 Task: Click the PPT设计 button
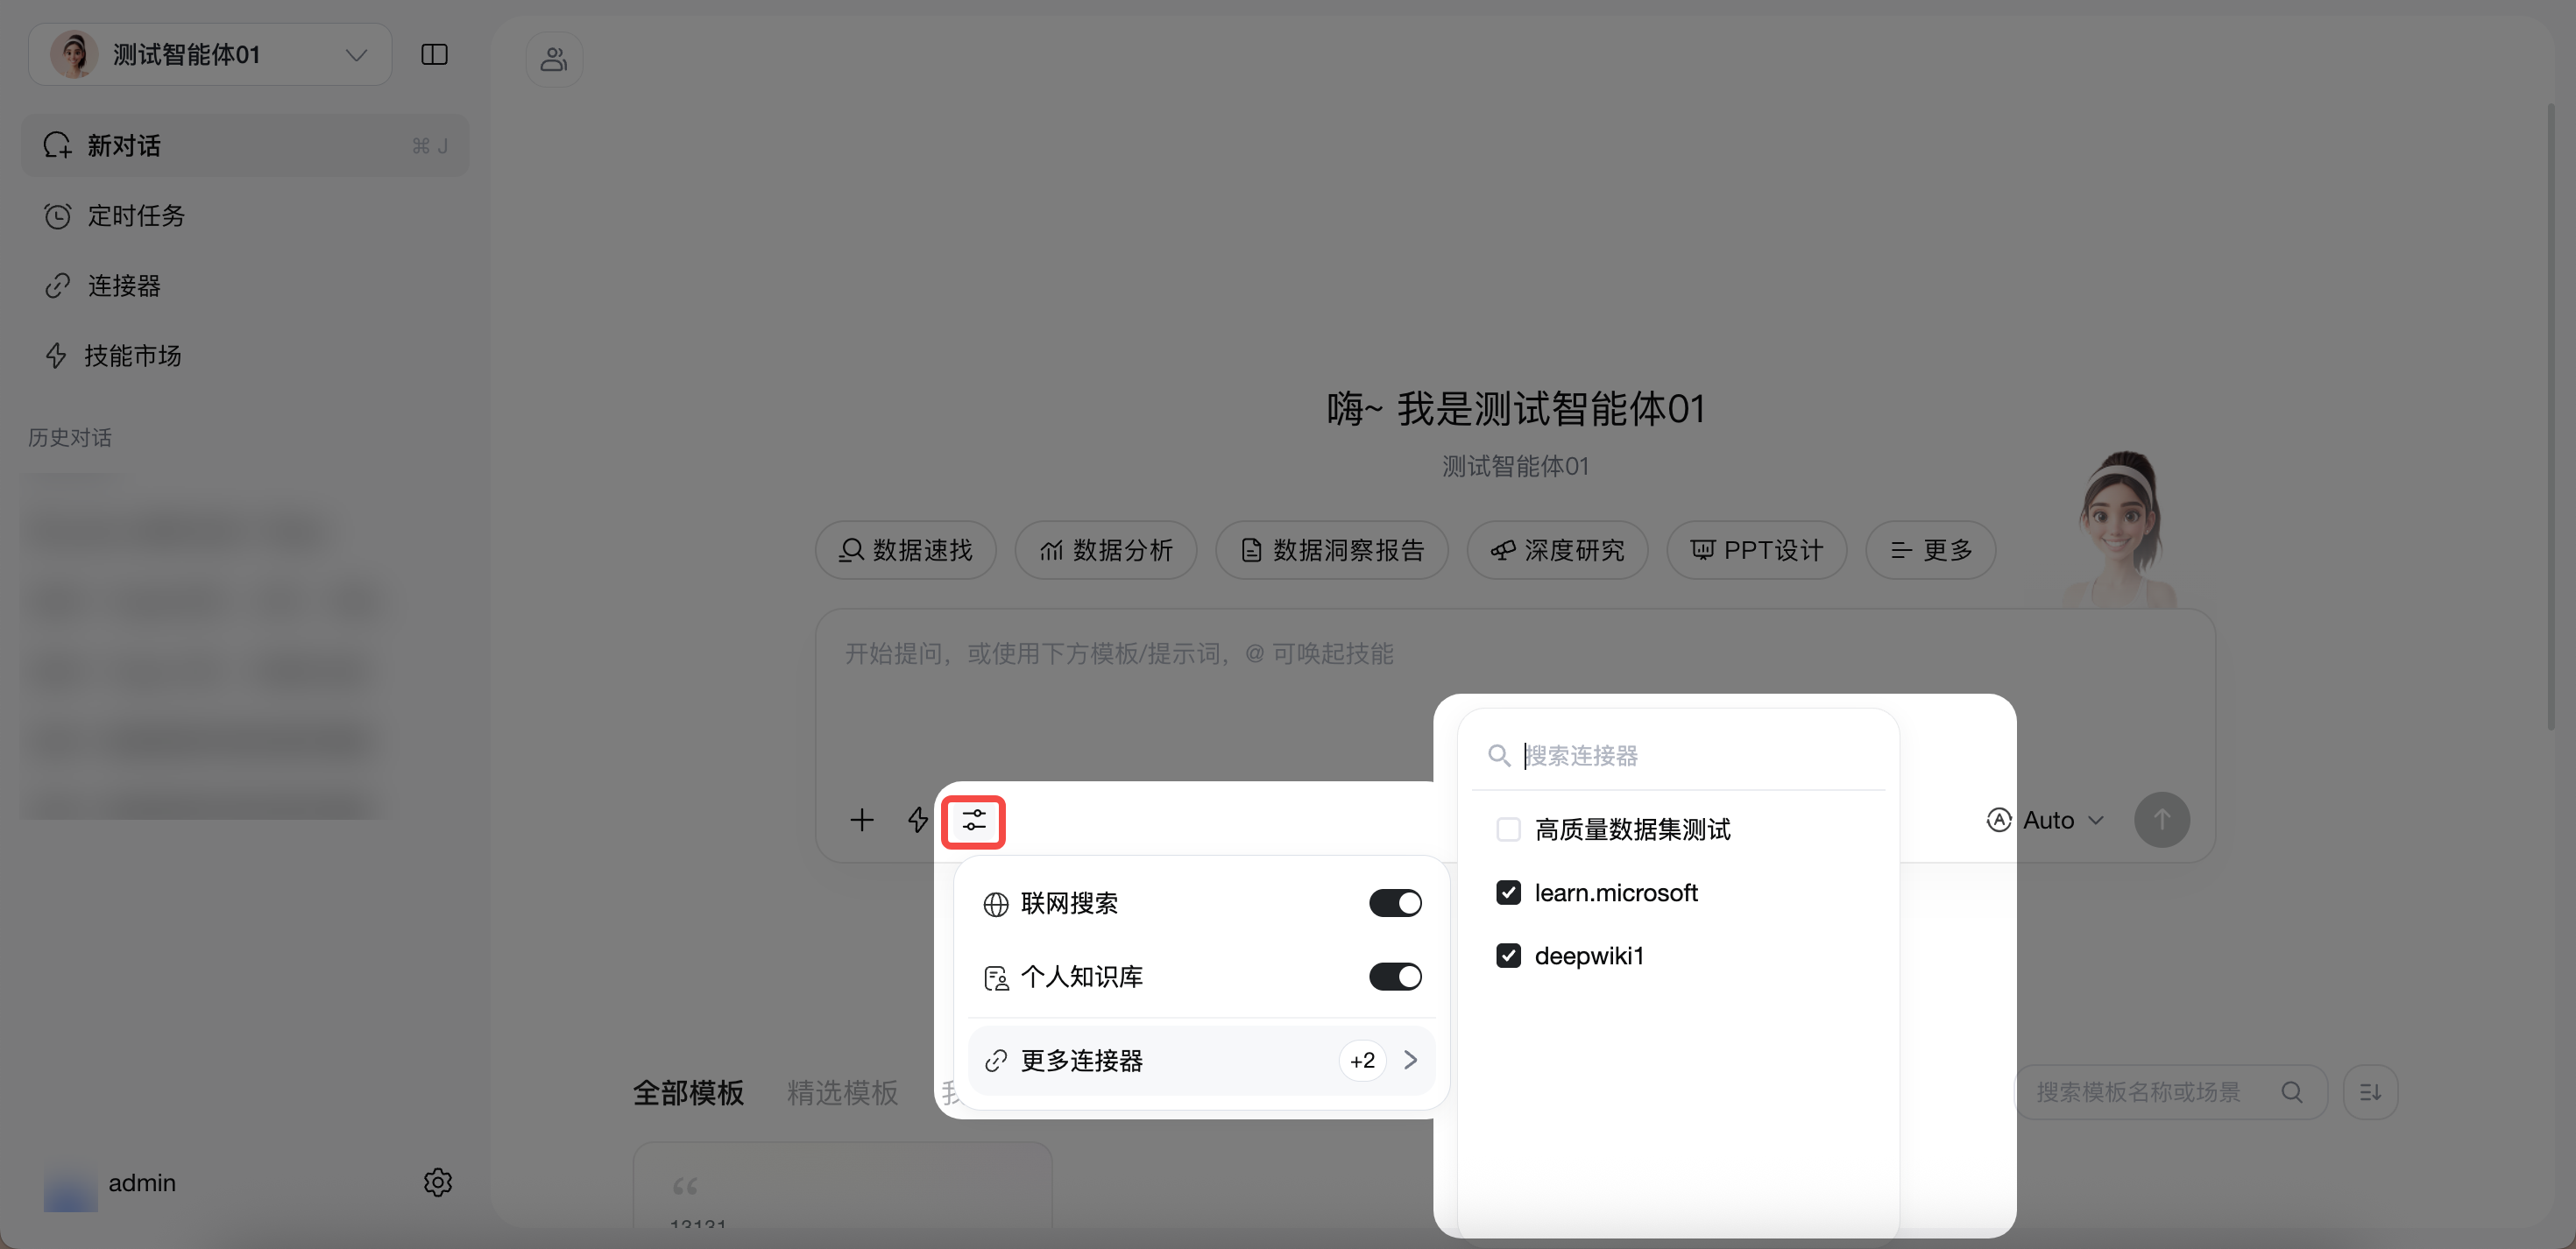click(x=1756, y=550)
